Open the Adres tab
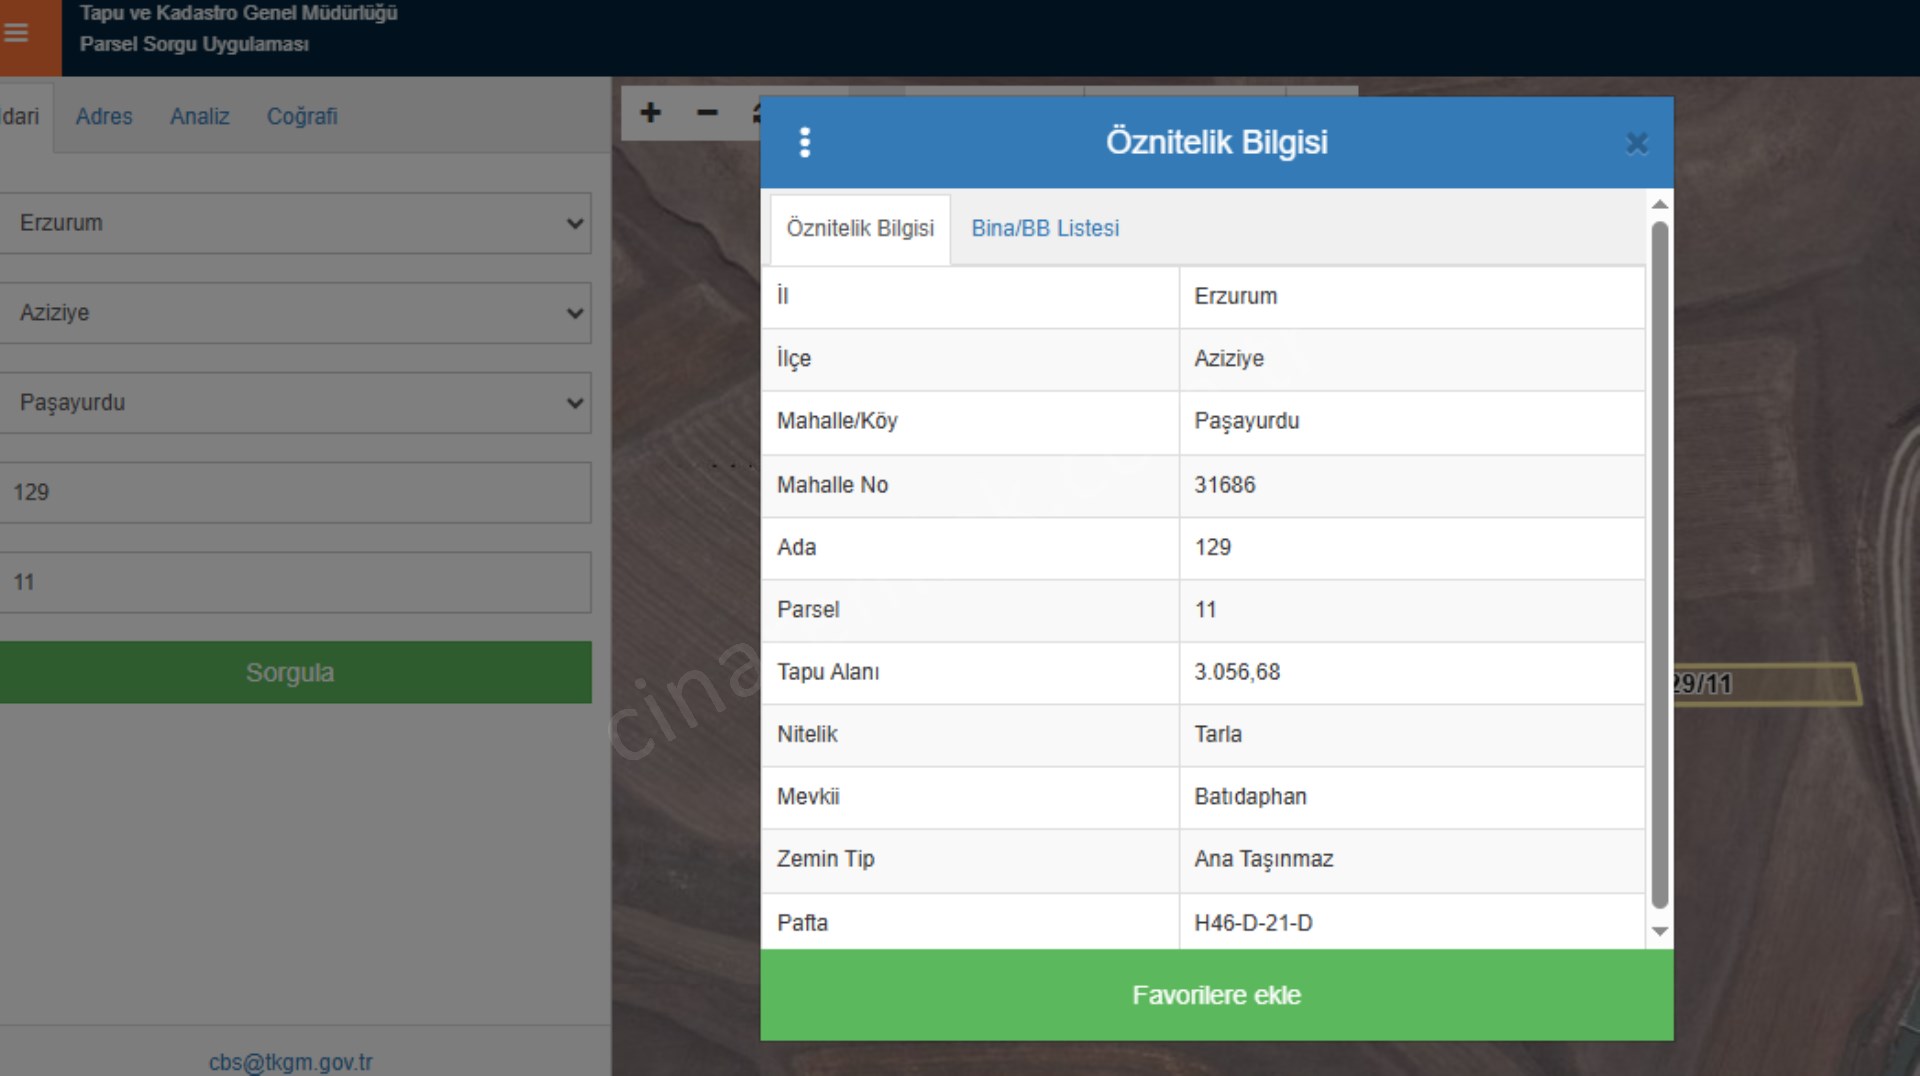Screen dimensions: 1920x1076 coord(104,116)
